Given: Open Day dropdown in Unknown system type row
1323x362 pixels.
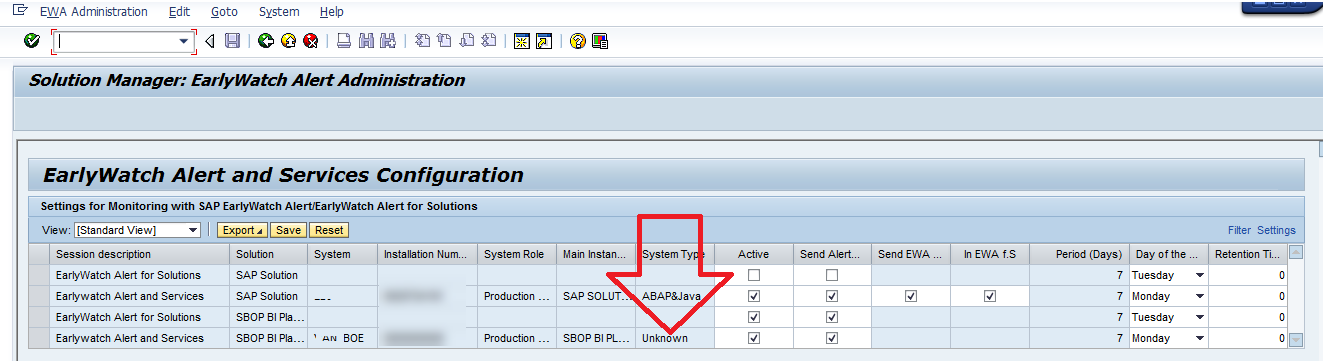Looking at the screenshot, I should click(x=1200, y=338).
